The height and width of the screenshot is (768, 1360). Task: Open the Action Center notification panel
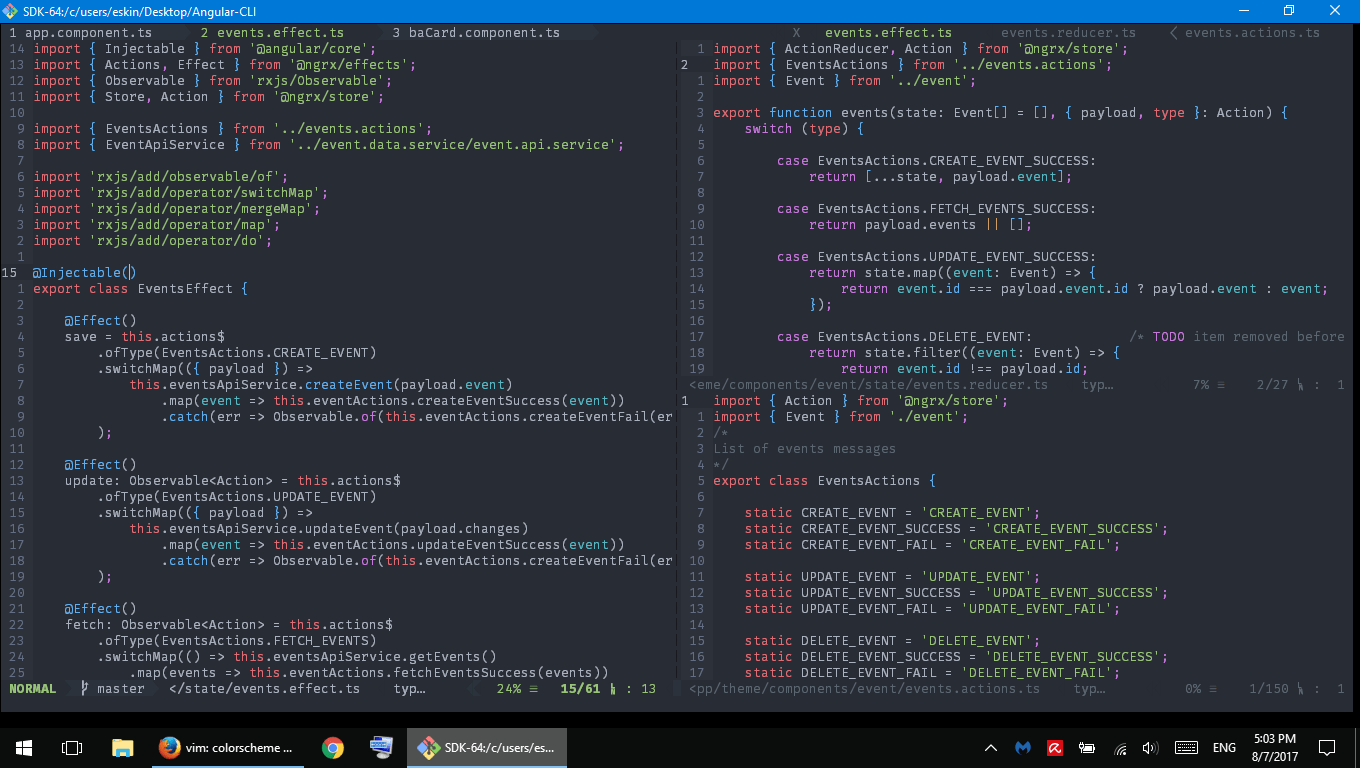(1328, 747)
